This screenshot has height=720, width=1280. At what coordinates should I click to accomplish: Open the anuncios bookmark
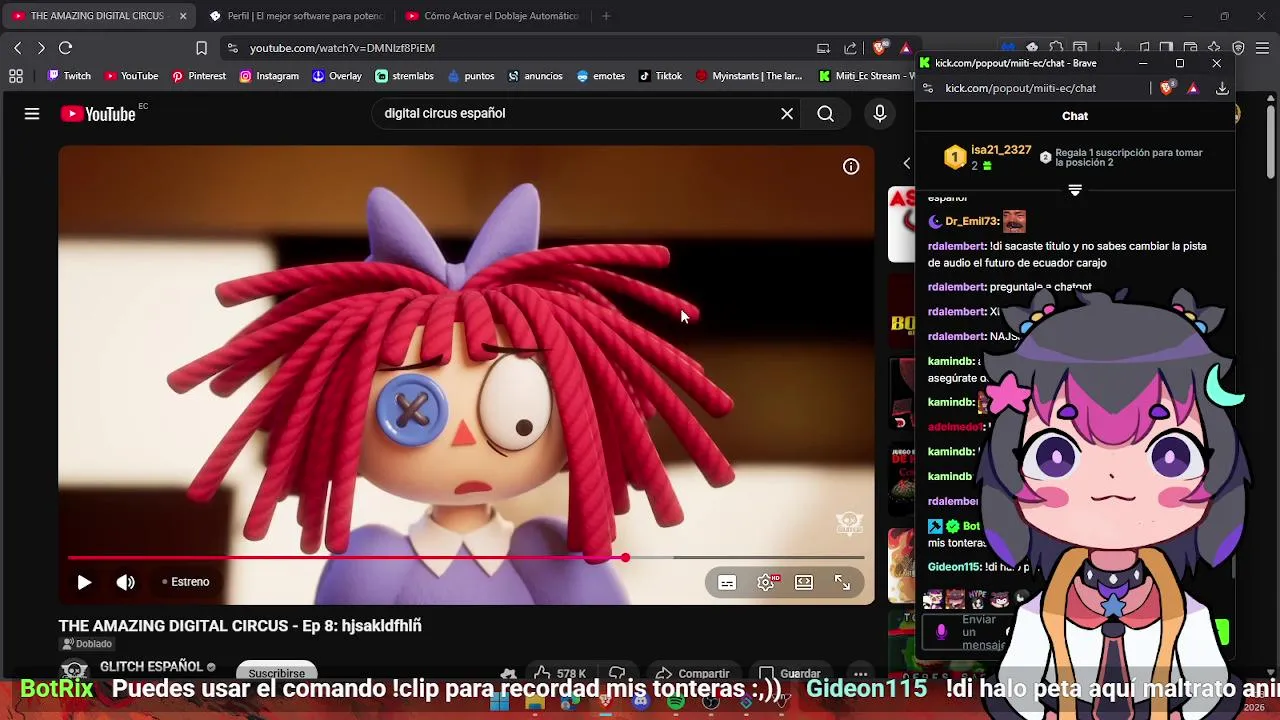[535, 76]
